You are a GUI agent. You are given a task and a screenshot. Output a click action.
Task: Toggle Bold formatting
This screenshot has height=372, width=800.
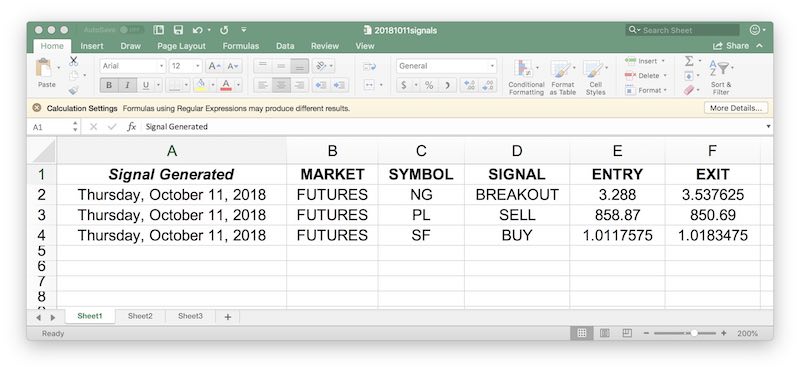pyautogui.click(x=109, y=85)
